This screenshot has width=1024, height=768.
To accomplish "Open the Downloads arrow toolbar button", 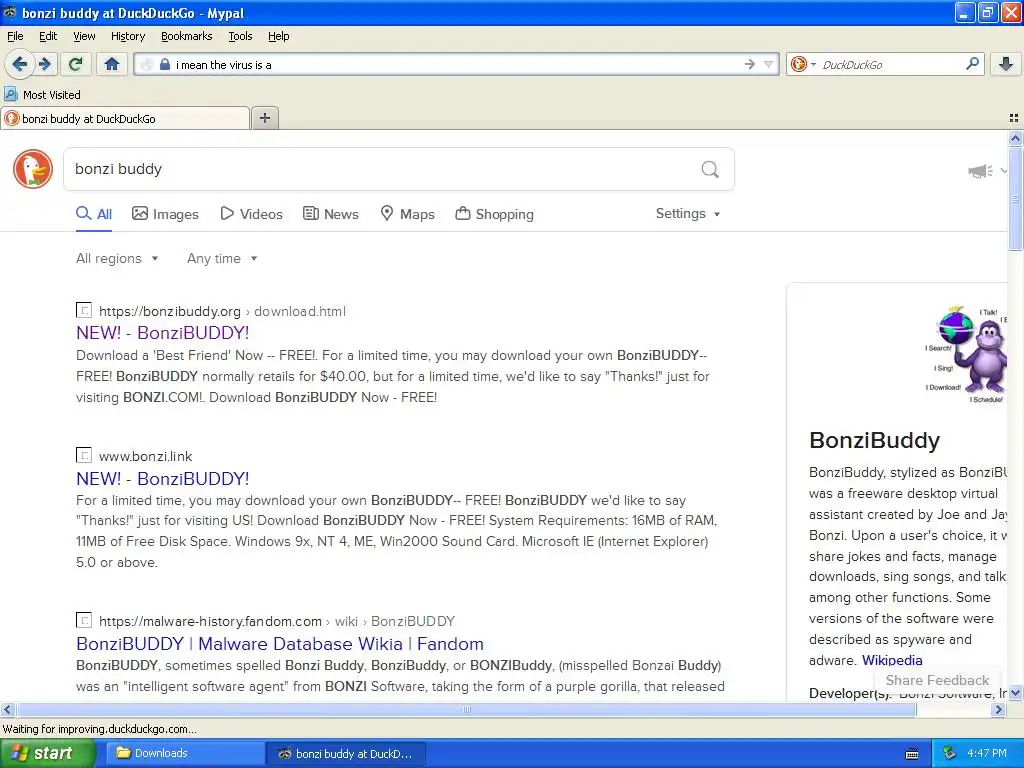I will point(1006,64).
